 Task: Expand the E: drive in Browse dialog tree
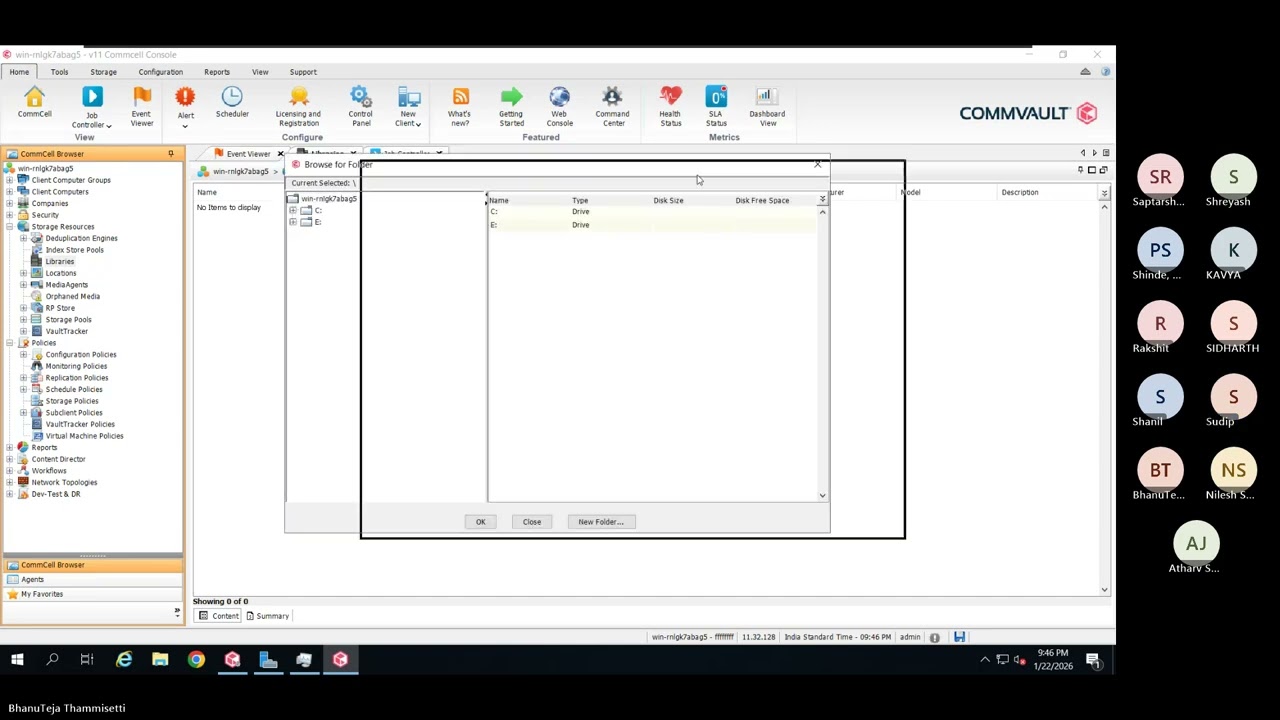click(x=293, y=222)
